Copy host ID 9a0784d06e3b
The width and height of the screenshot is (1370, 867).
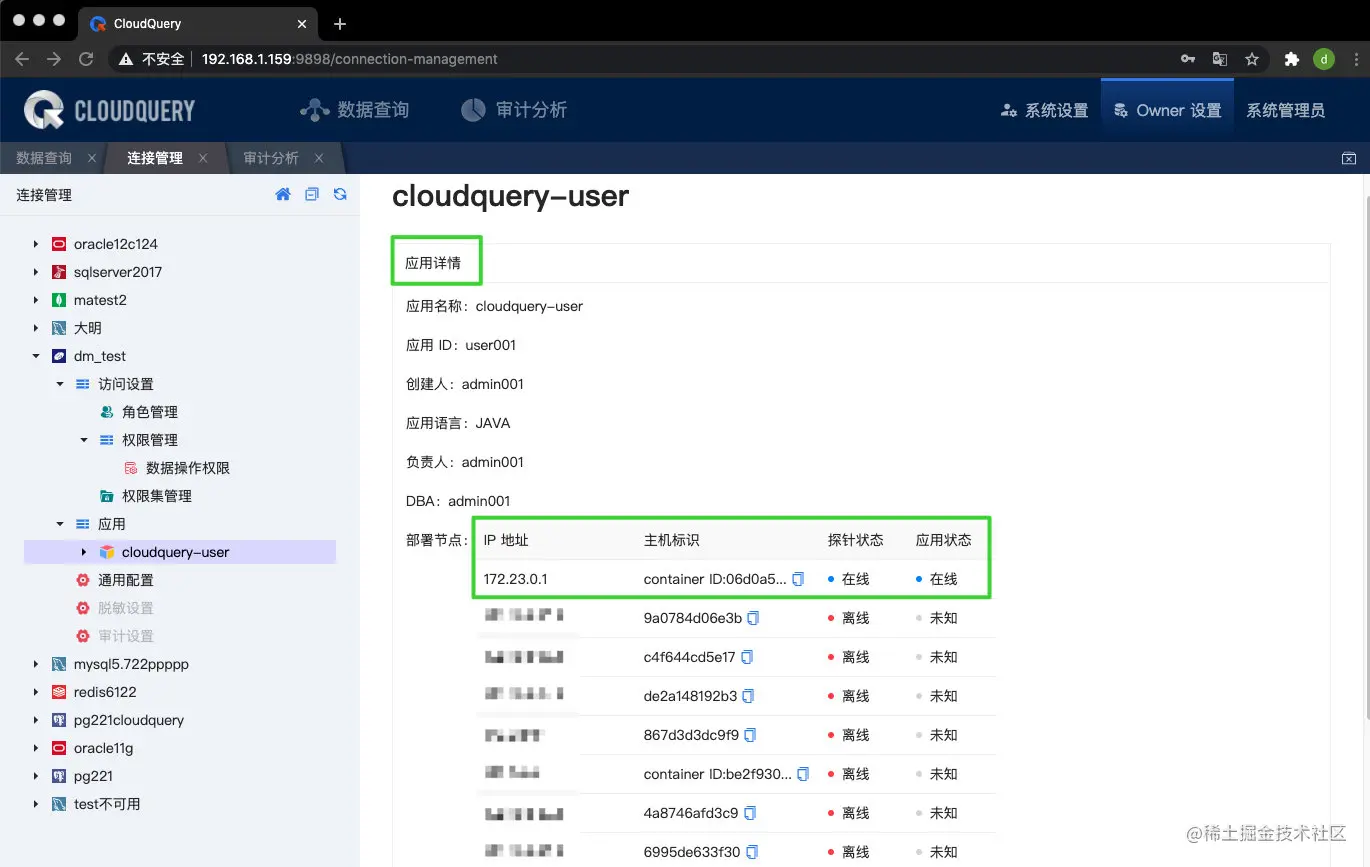(754, 618)
